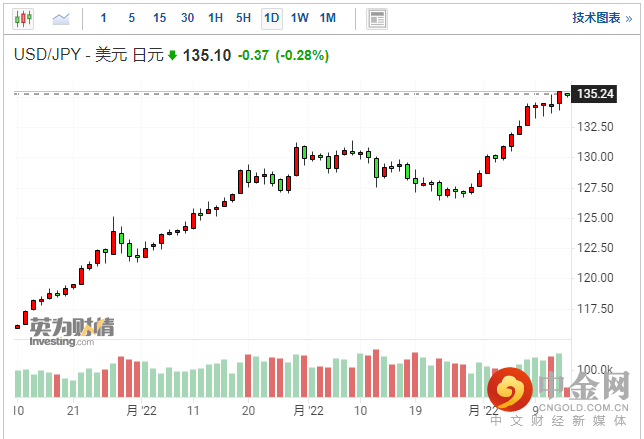Click the 132.50 price axis label
Screen dimensions: 644x439
coord(595,126)
